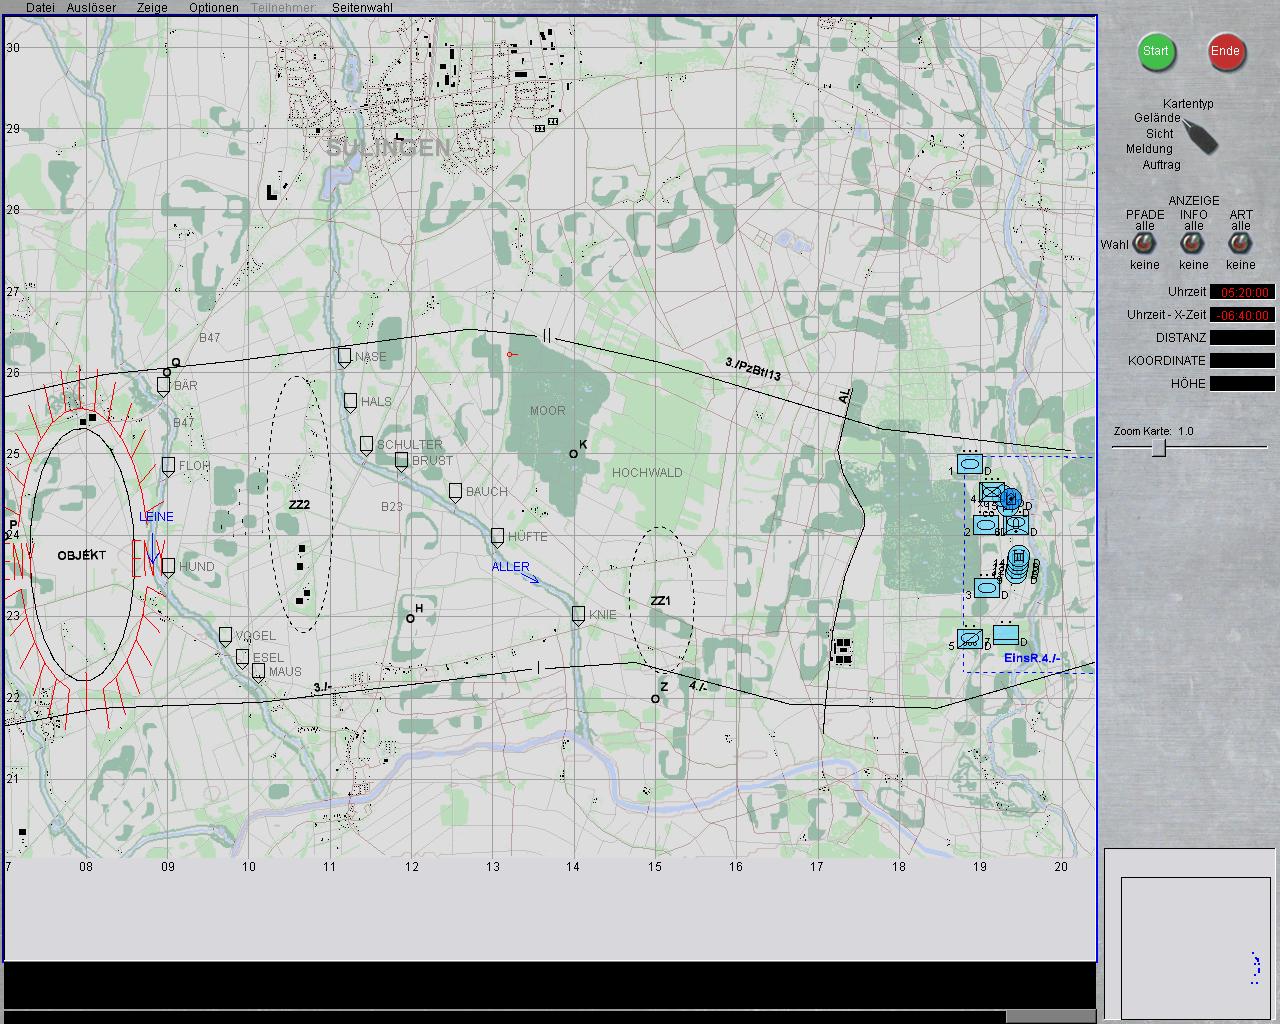Toggle the ART display switch

point(1240,243)
